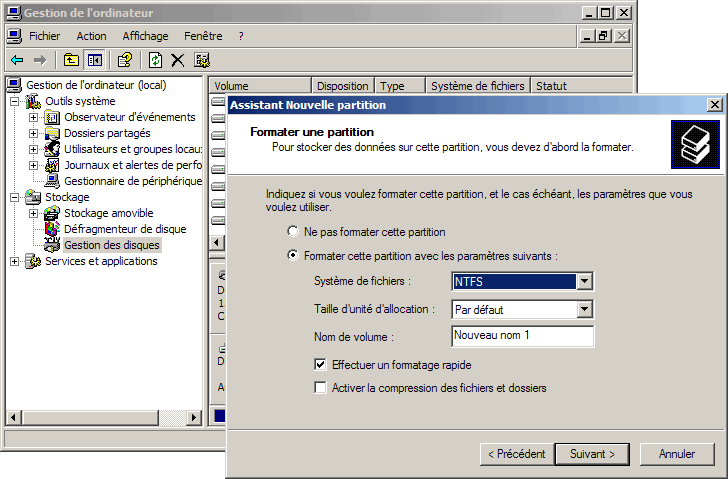Click the up one level folder icon
728x479 pixels.
tap(71, 61)
